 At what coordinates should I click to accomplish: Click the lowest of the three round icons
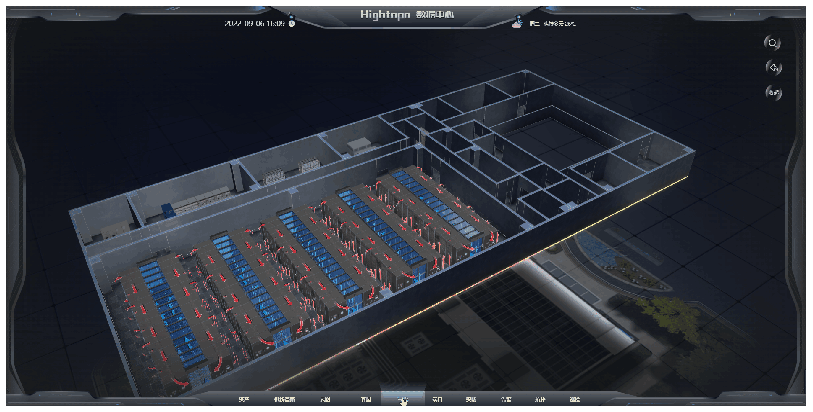[x=772, y=93]
